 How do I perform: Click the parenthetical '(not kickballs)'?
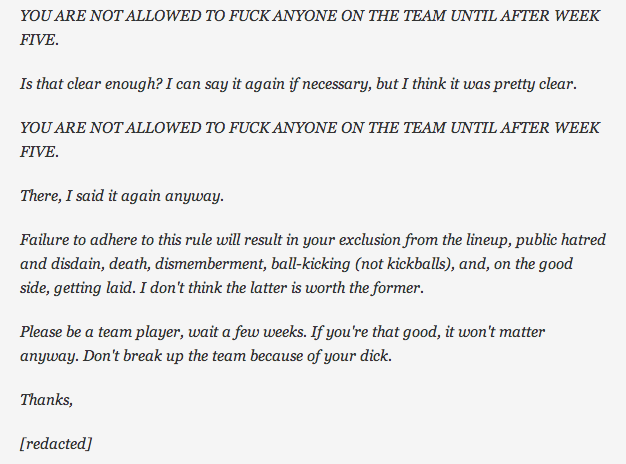pos(405,264)
